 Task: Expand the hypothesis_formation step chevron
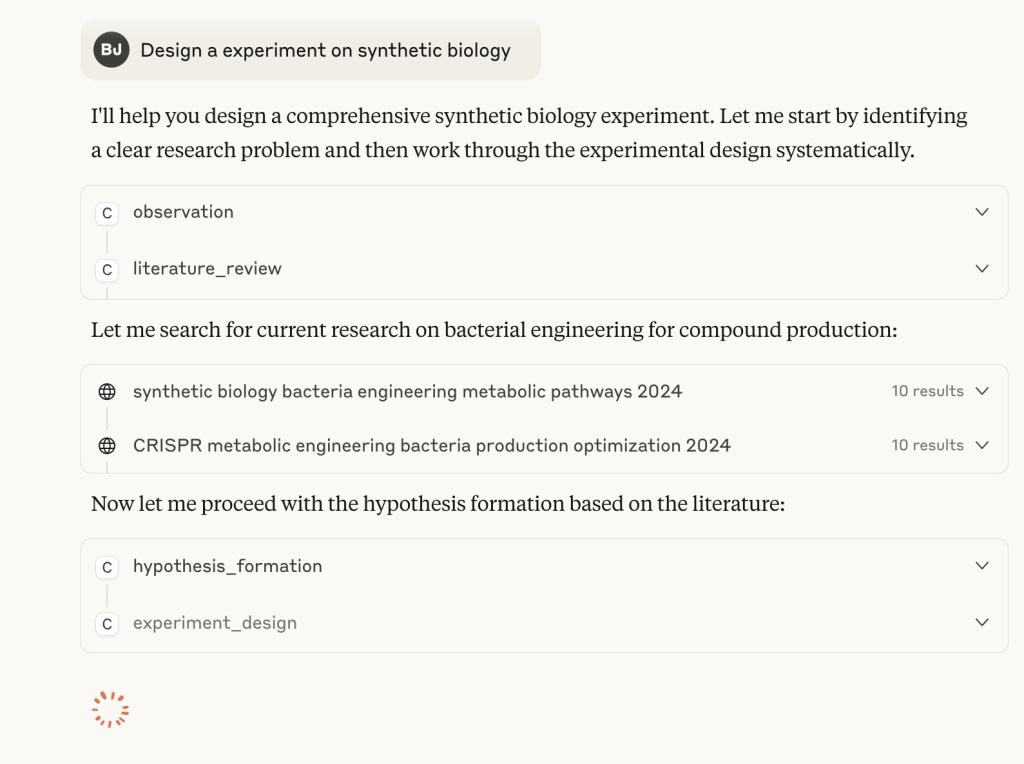(x=982, y=565)
